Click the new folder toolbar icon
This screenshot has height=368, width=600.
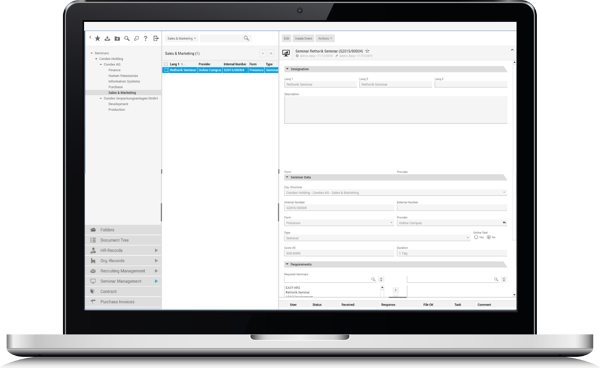[x=117, y=38]
